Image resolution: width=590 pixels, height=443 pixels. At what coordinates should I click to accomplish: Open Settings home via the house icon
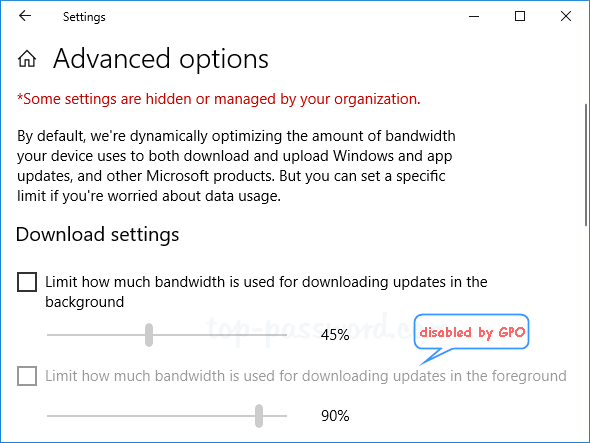click(27, 59)
